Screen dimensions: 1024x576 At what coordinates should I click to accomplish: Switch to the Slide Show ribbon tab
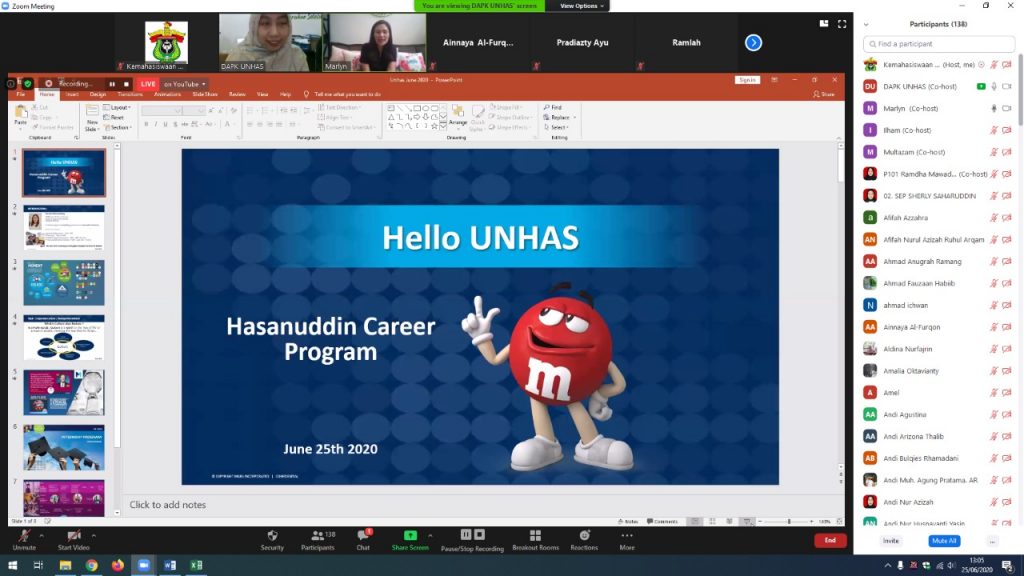203,93
